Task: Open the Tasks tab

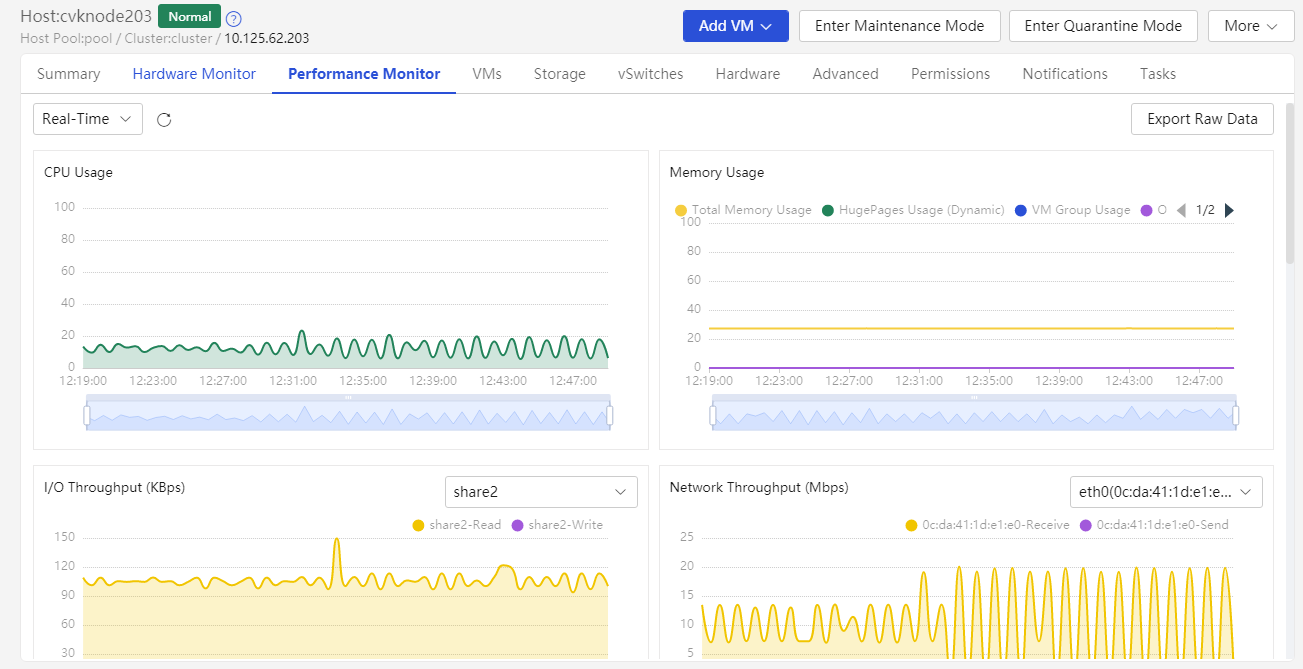Action: coord(1158,74)
